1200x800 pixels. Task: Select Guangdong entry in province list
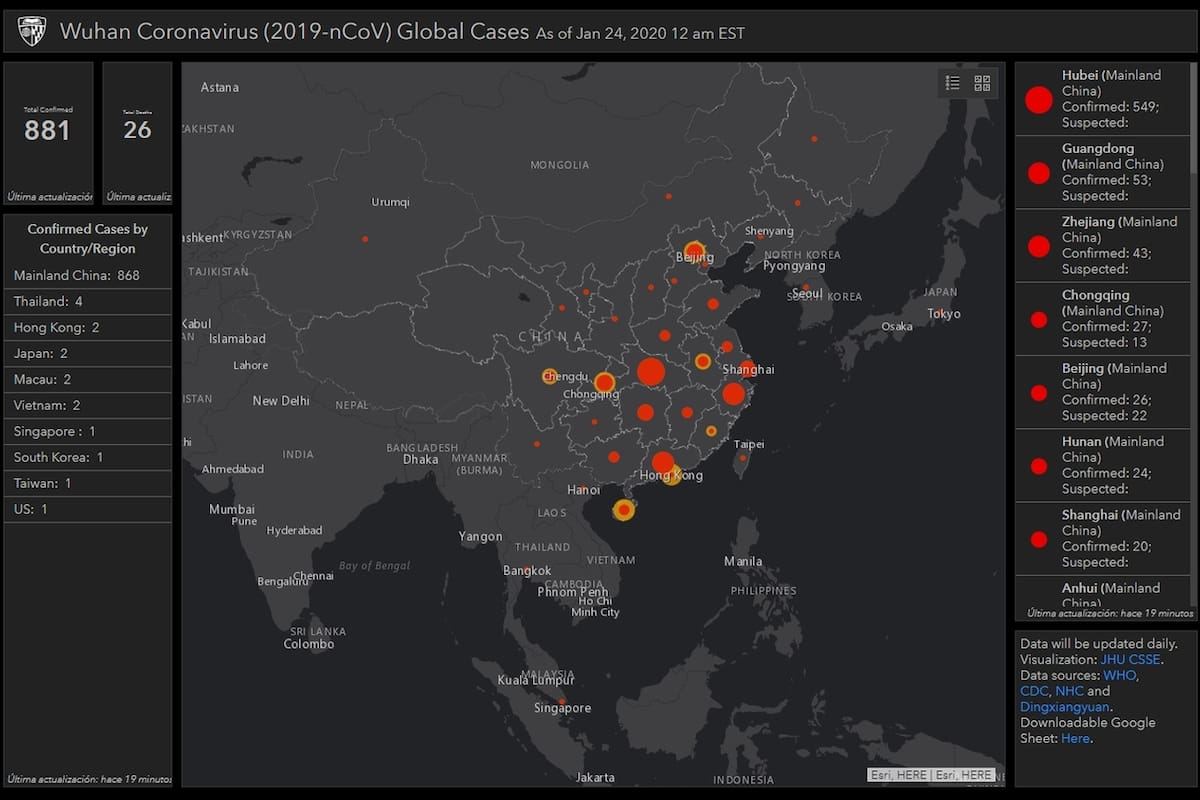(1104, 172)
